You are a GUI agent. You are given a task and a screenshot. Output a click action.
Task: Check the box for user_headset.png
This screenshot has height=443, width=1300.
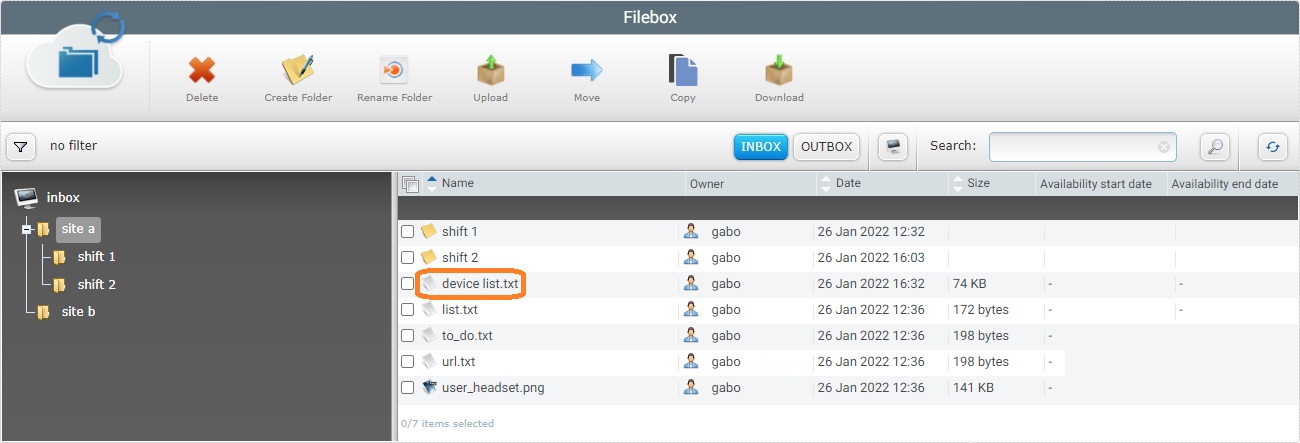pyautogui.click(x=408, y=388)
